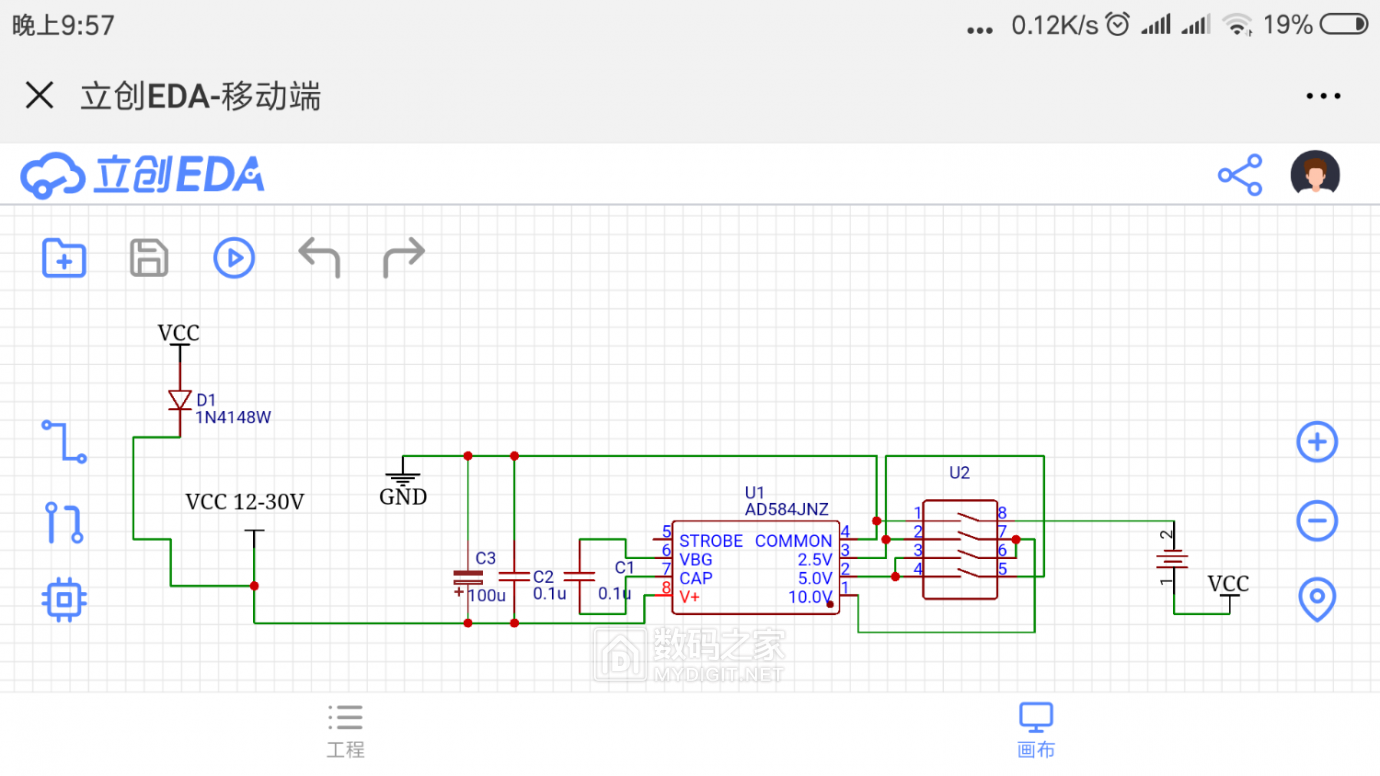
Task: Click the VCC label near the battery
Action: pyautogui.click(x=1228, y=584)
